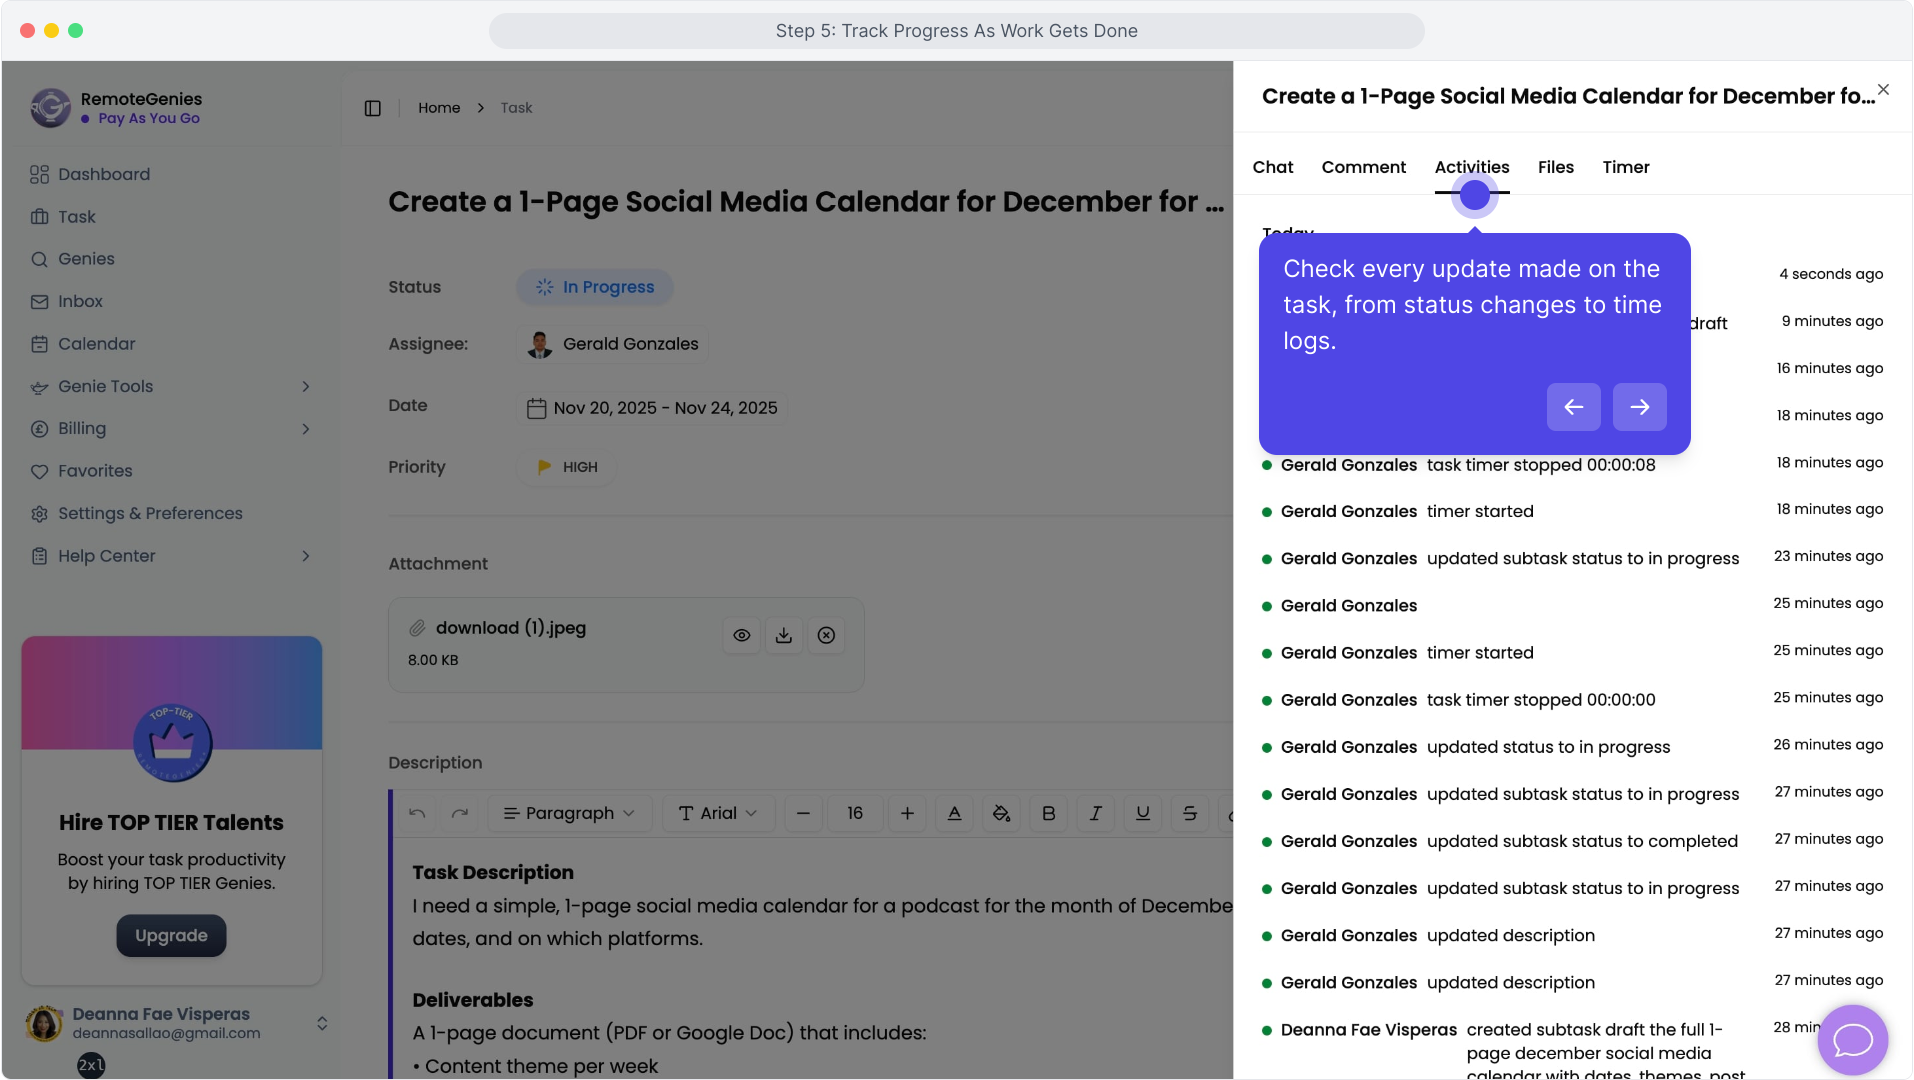This screenshot has height=1080, width=1914.
Task: Decrease the font size with minus
Action: click(803, 813)
